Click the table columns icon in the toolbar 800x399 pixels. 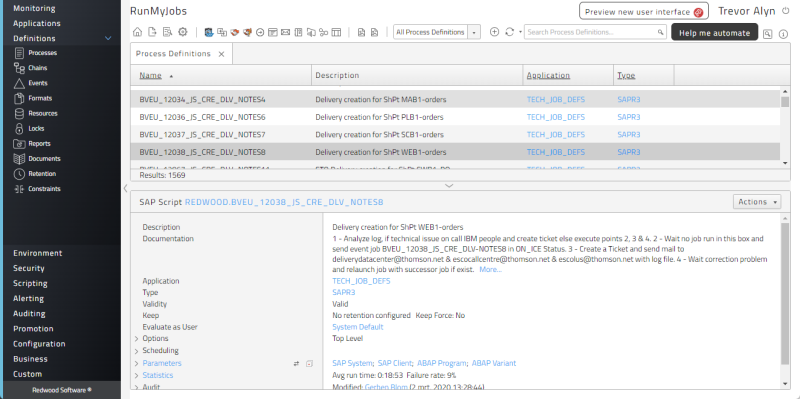coord(336,32)
